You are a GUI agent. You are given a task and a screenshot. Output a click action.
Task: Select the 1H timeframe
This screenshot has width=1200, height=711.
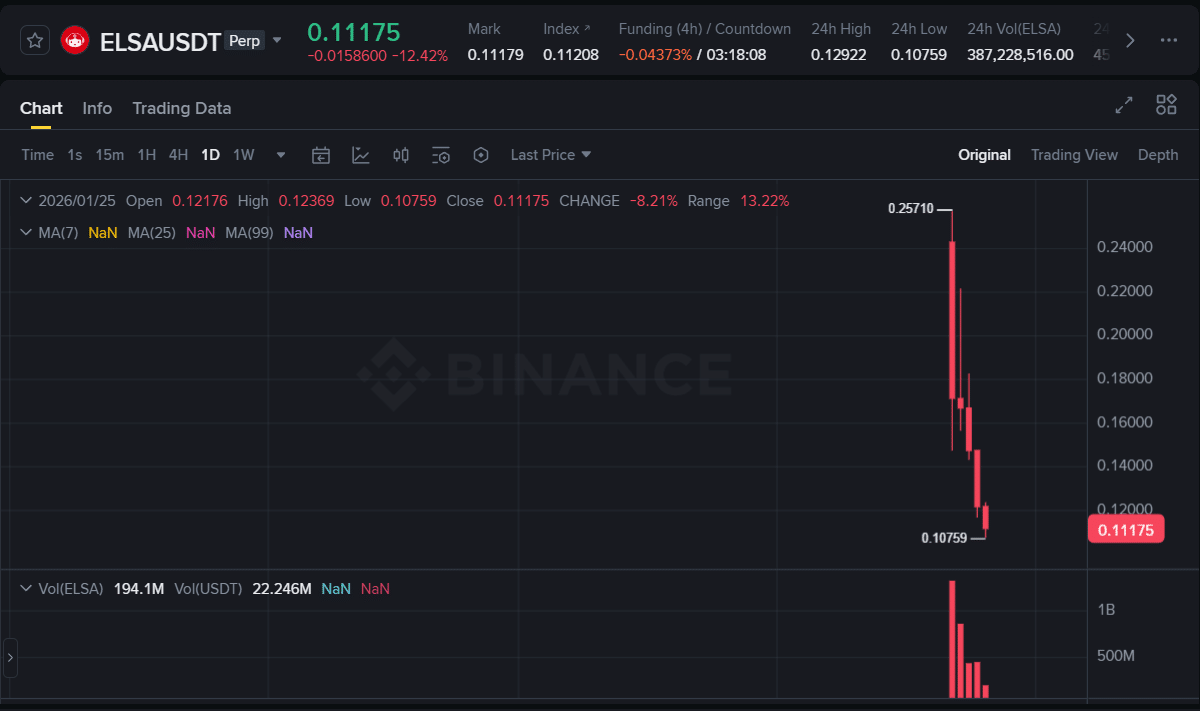(x=146, y=155)
